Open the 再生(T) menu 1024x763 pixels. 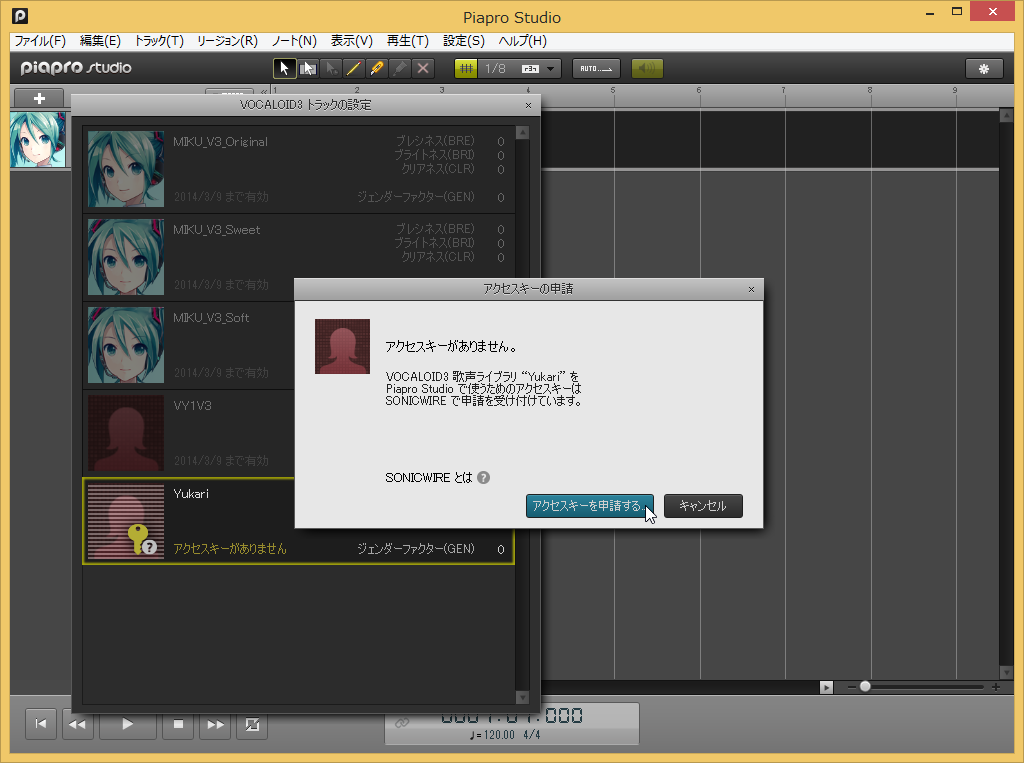pyautogui.click(x=408, y=41)
